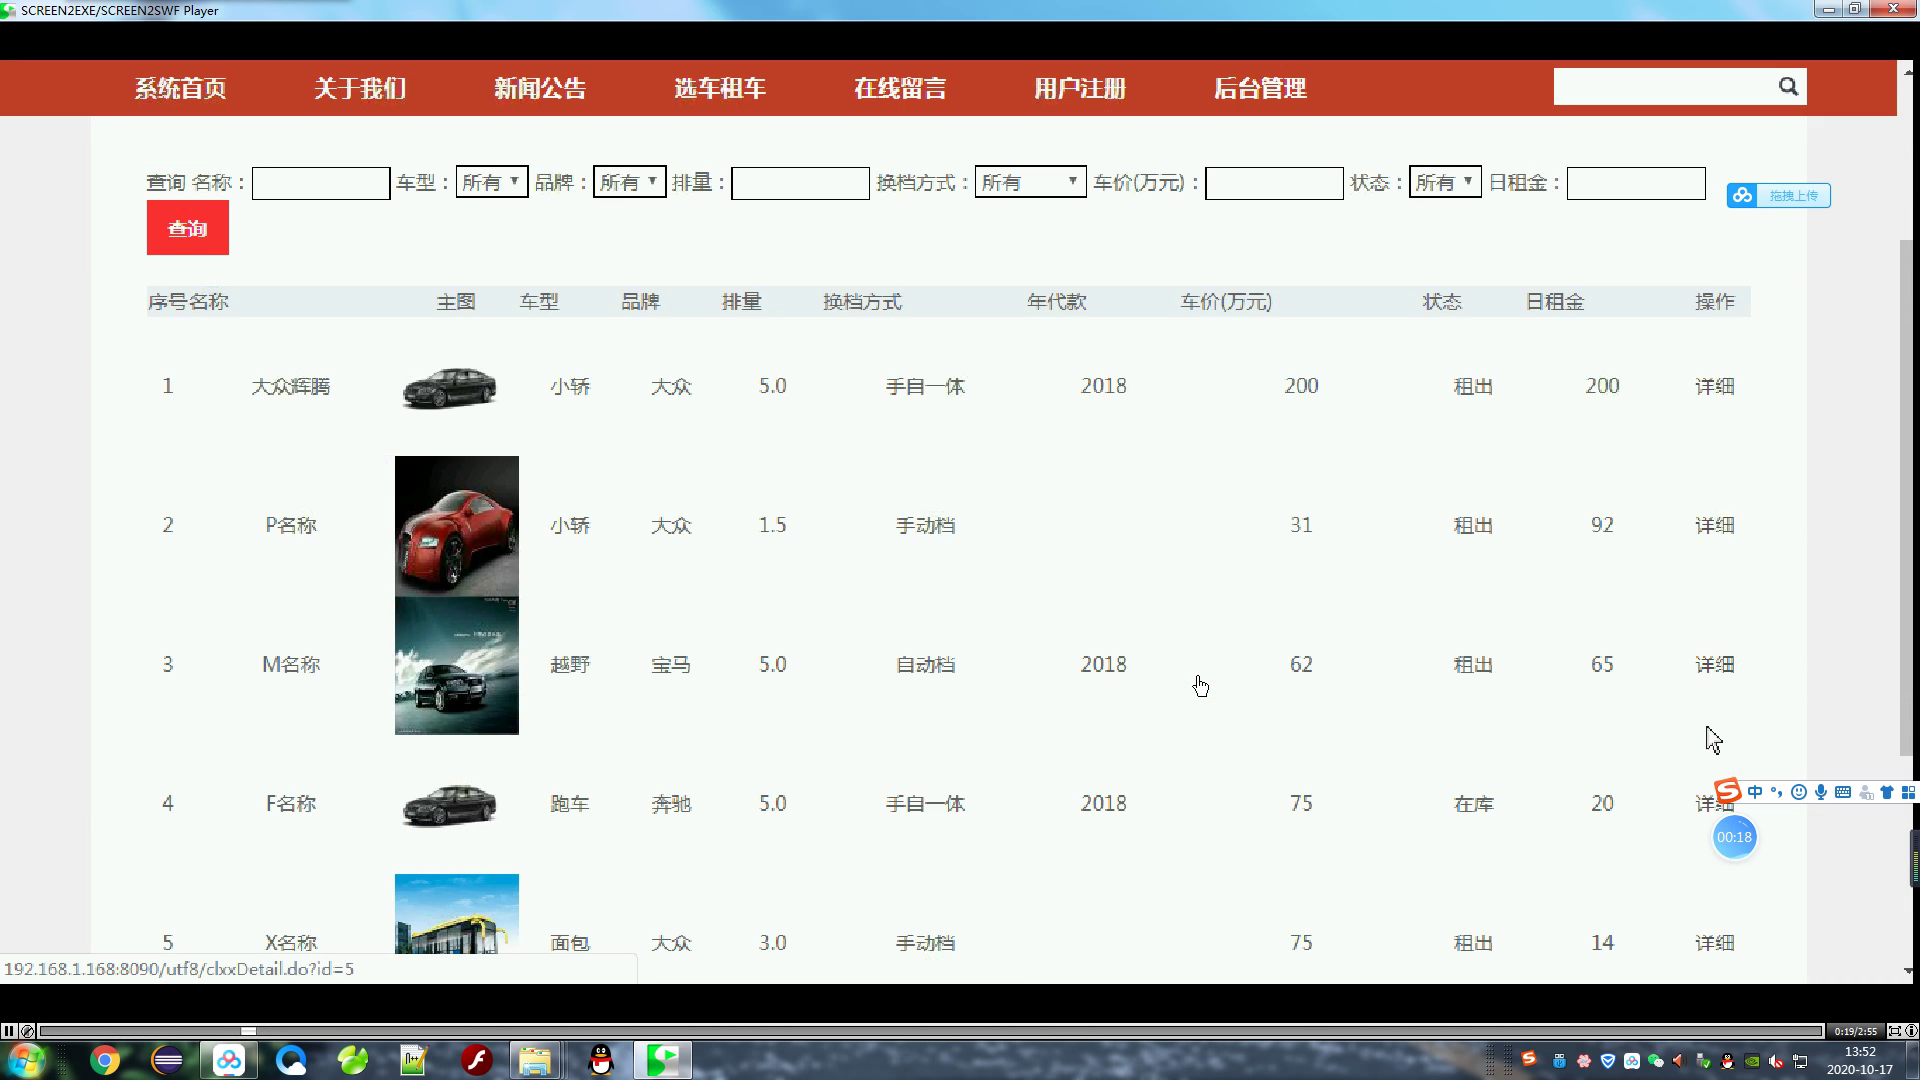This screenshot has height=1080, width=1920.
Task: Open 关于我们 menu item
Action: pos(360,88)
